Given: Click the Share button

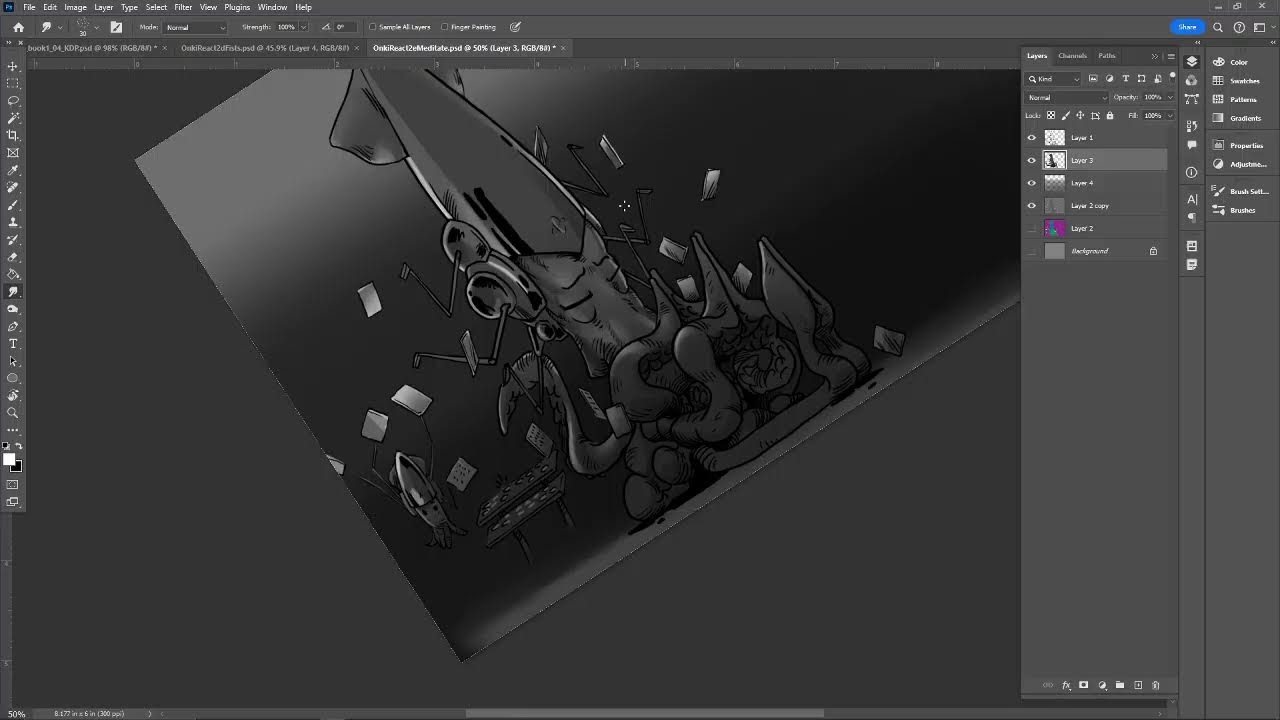Looking at the screenshot, I should [x=1187, y=27].
